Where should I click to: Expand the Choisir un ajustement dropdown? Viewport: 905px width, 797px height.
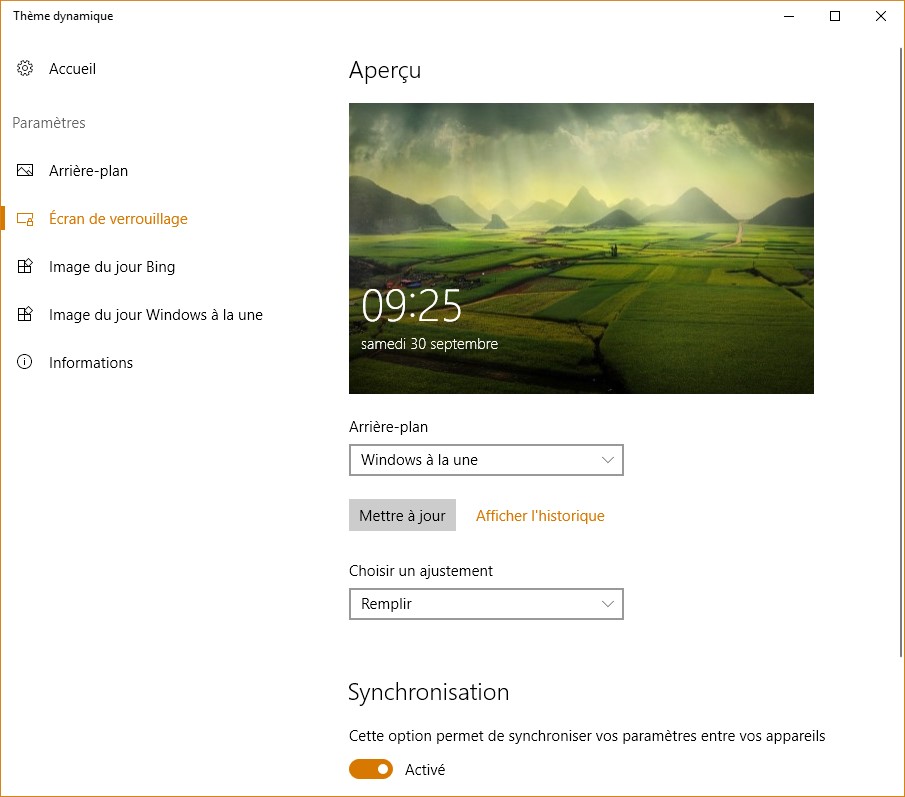[485, 604]
